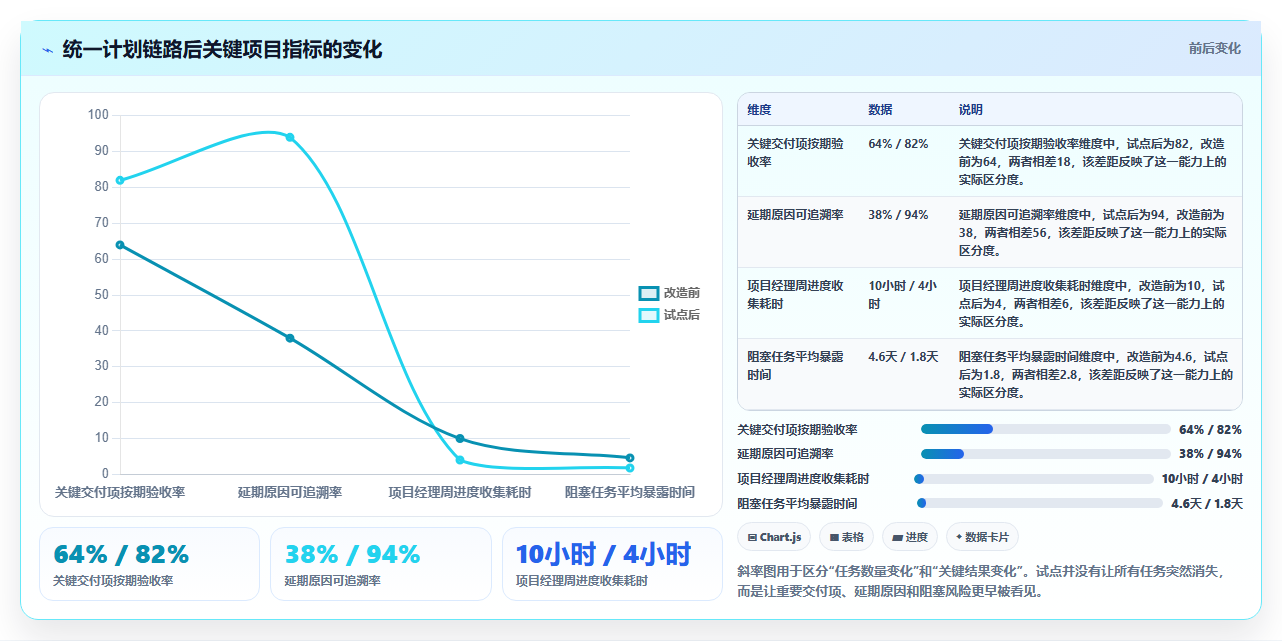The width and height of the screenshot is (1282, 641).
Task: Click 关键交付项按期验收率 in table's 维度 column
Action: (x=795, y=152)
